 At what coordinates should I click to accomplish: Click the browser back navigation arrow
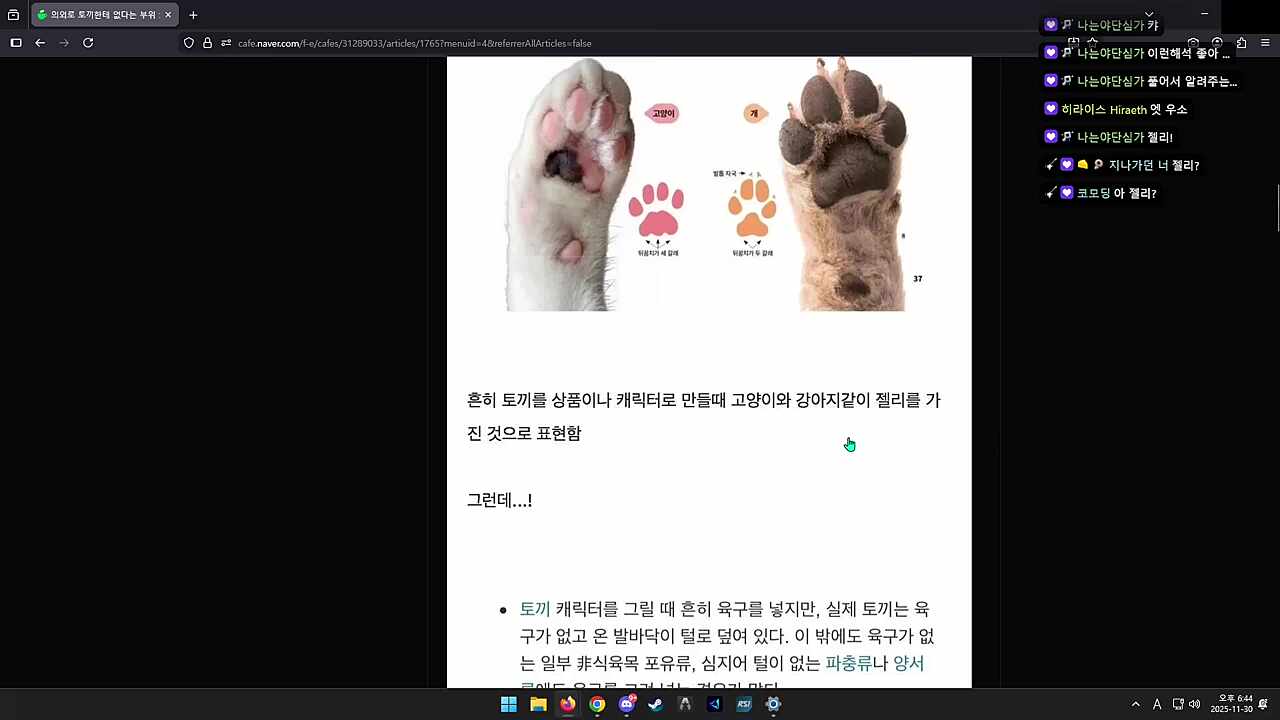point(39,43)
